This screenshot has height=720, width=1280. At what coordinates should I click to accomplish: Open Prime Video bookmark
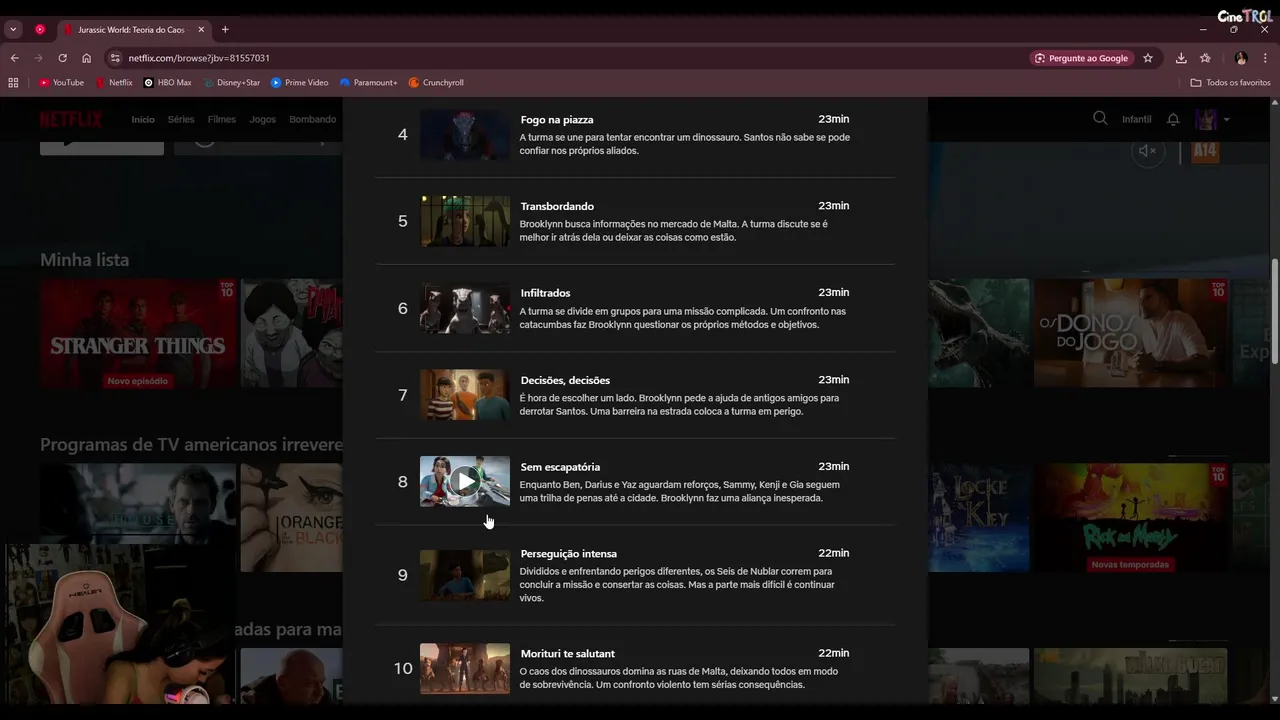pos(300,82)
